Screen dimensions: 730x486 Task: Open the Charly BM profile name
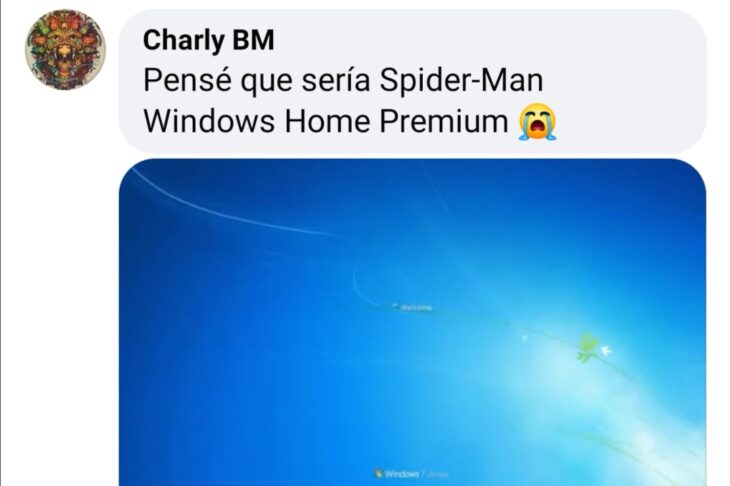pyautogui.click(x=209, y=40)
